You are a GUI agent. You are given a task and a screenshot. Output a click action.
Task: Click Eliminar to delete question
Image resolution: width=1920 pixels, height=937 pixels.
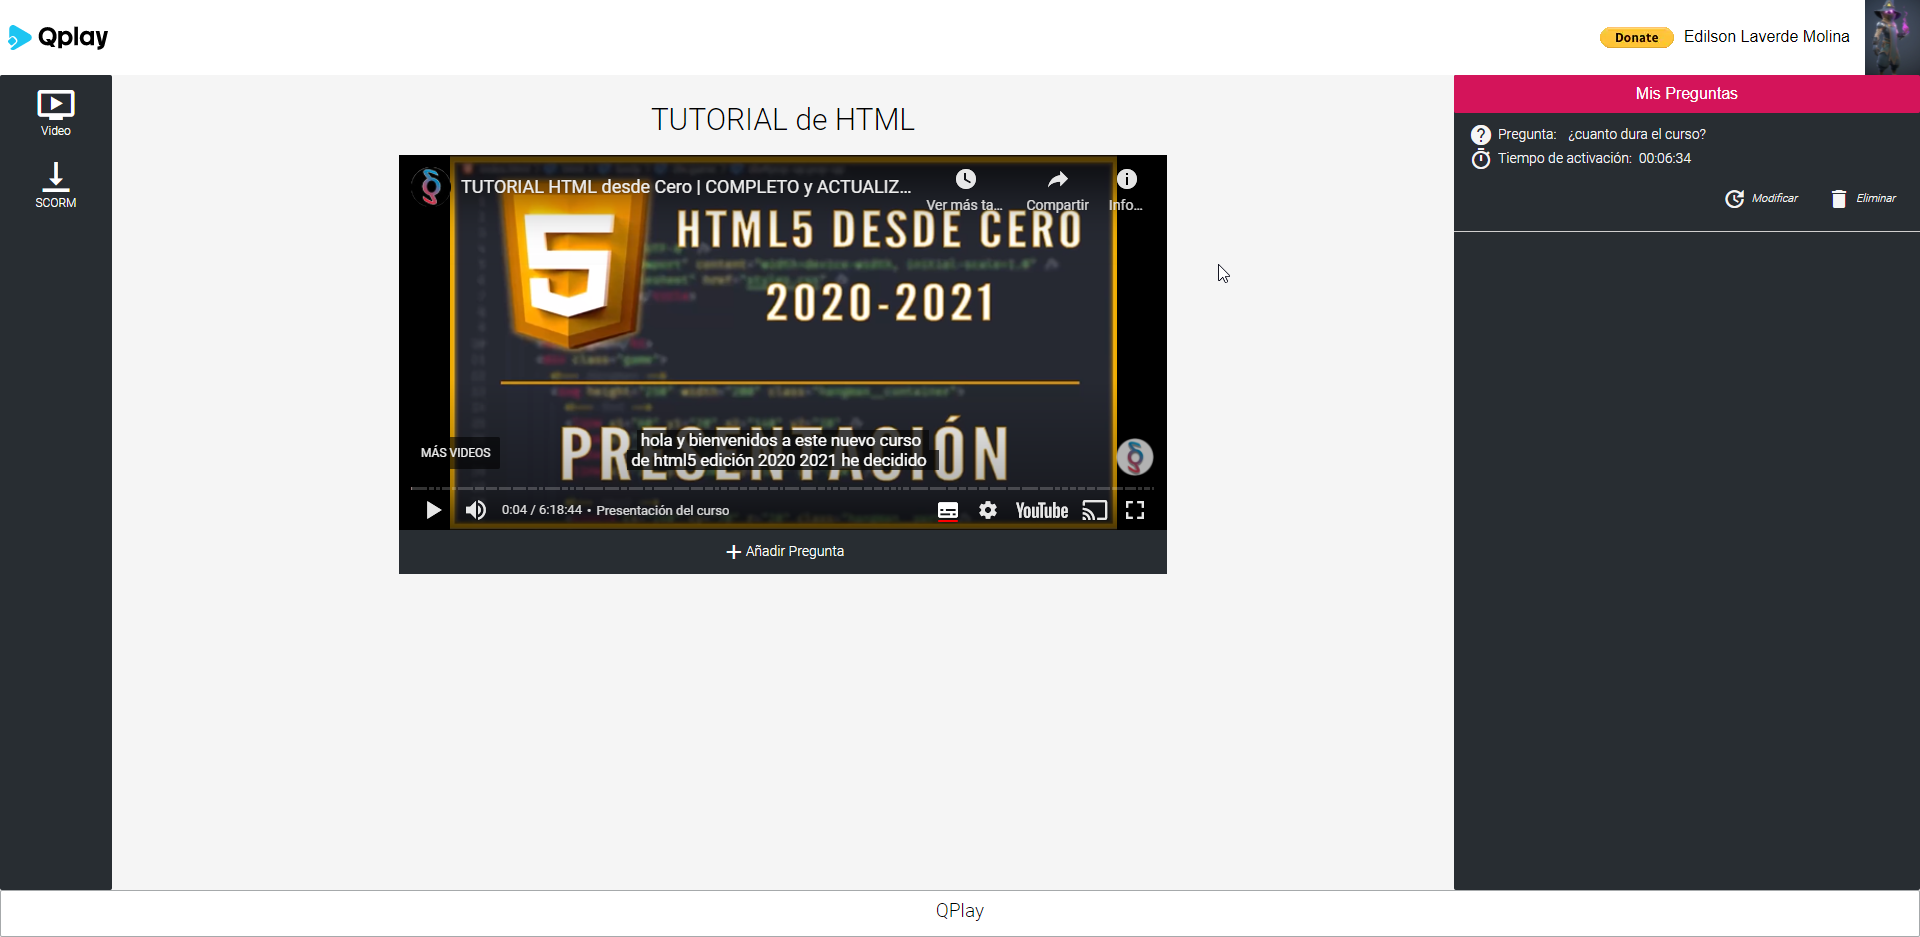tap(1864, 198)
